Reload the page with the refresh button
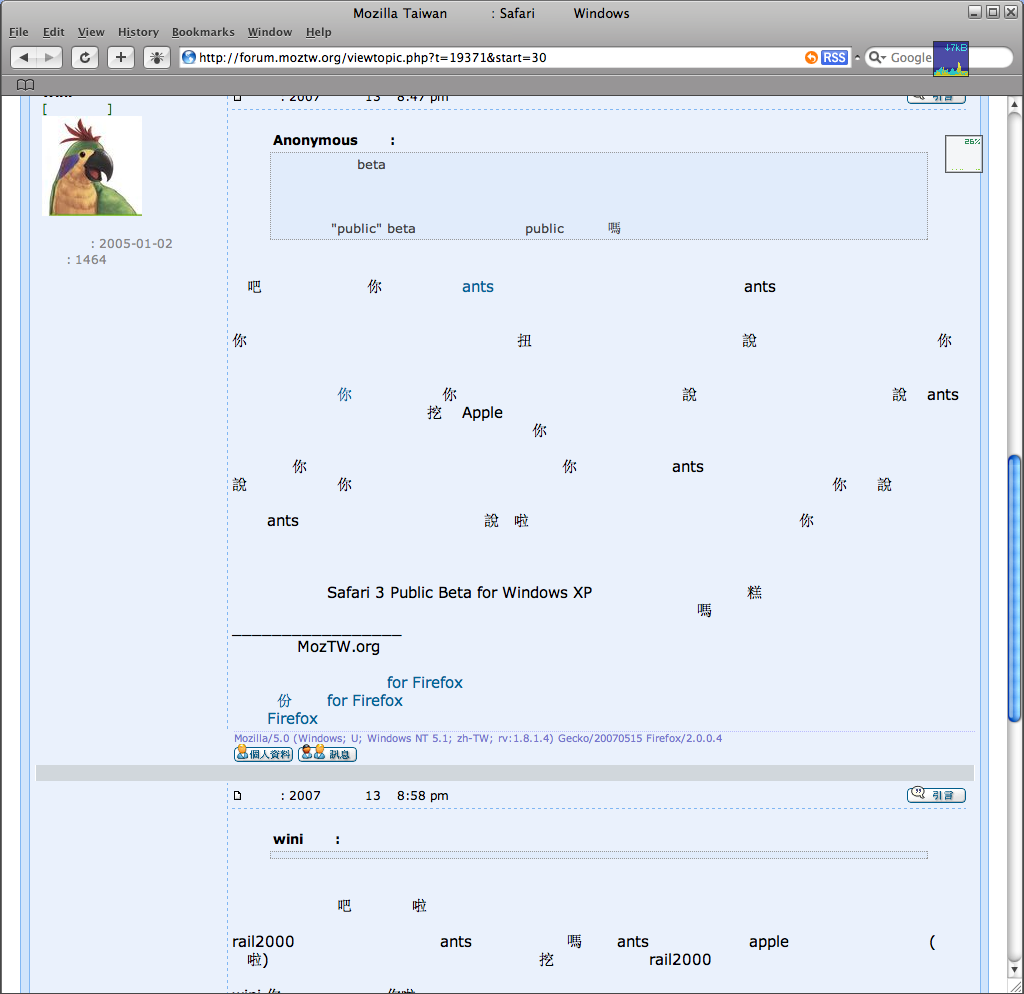Viewport: 1024px width, 994px height. click(x=85, y=57)
